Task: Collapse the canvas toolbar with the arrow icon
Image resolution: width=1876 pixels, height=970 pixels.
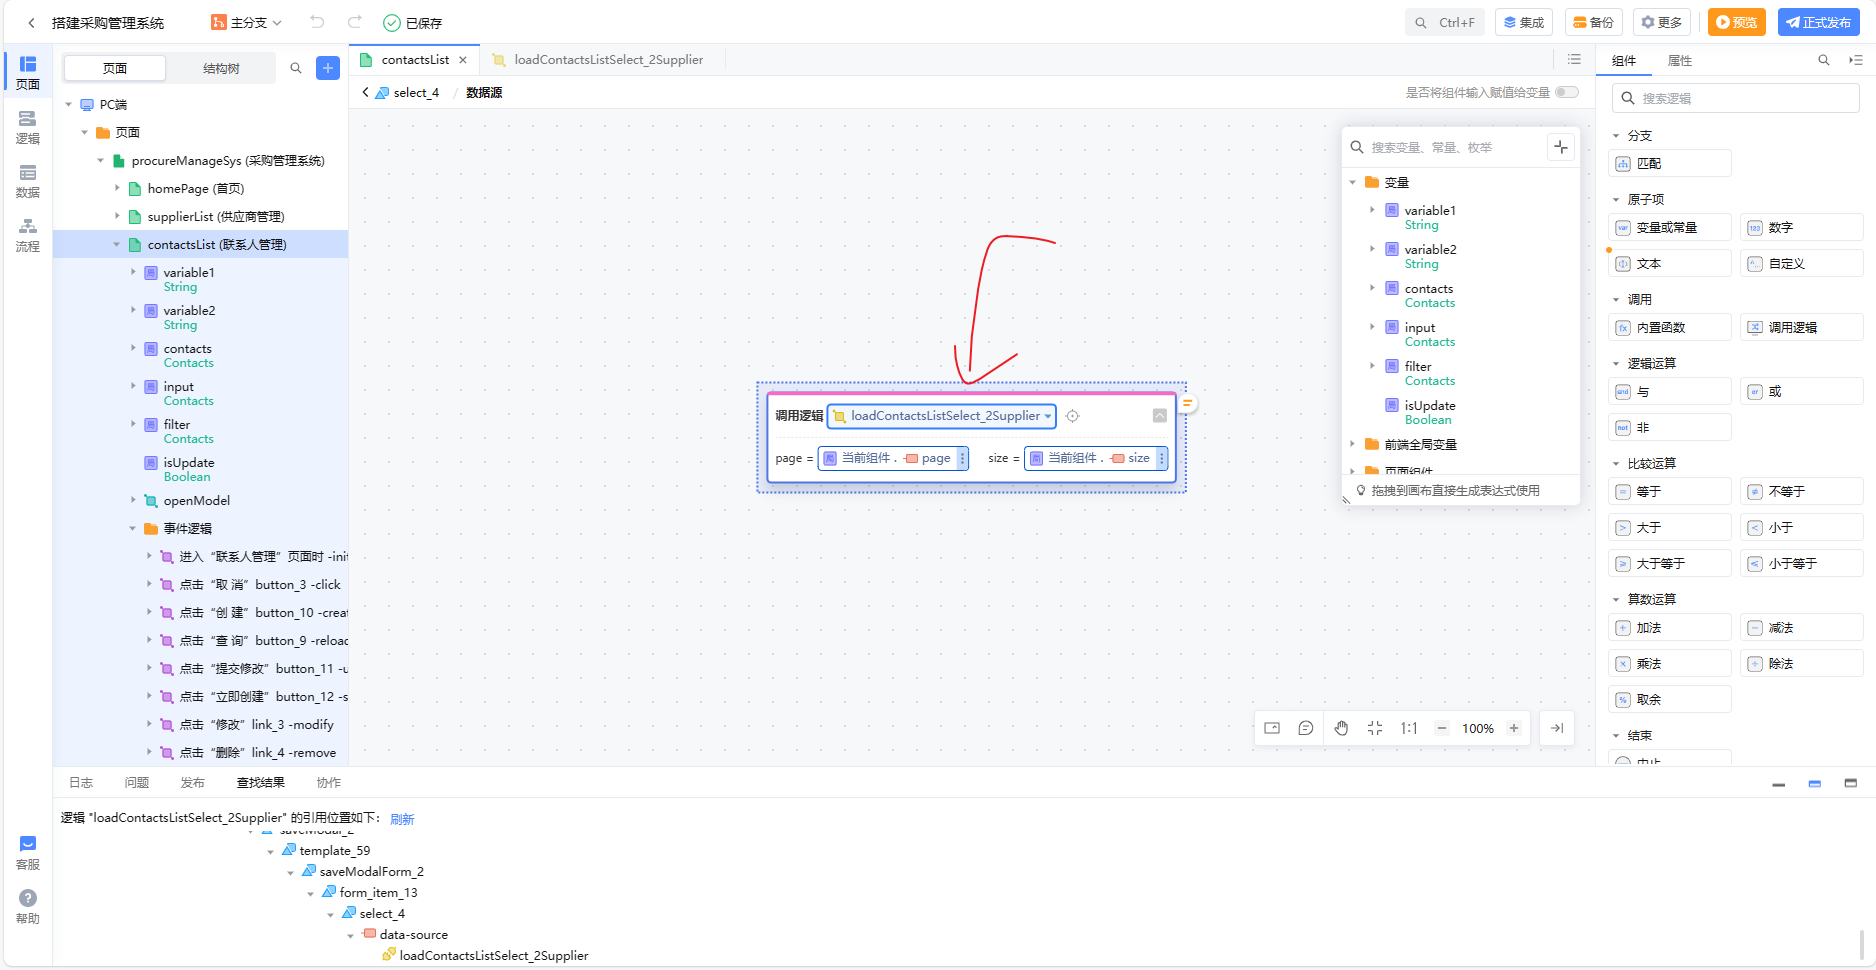Action: click(1557, 728)
